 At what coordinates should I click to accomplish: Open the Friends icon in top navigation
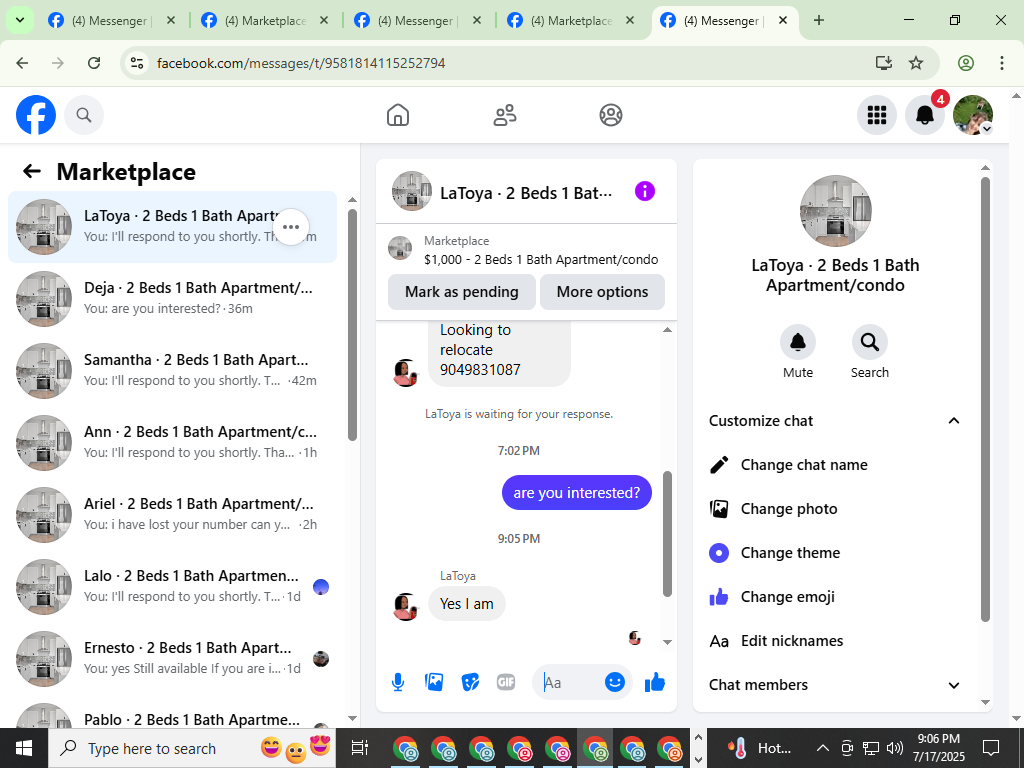[x=505, y=115]
